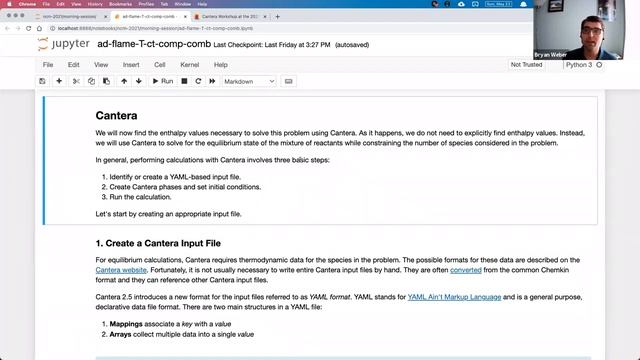The image size is (640, 360).
Task: Click the Arrays list item
Action: pyautogui.click(x=182, y=334)
